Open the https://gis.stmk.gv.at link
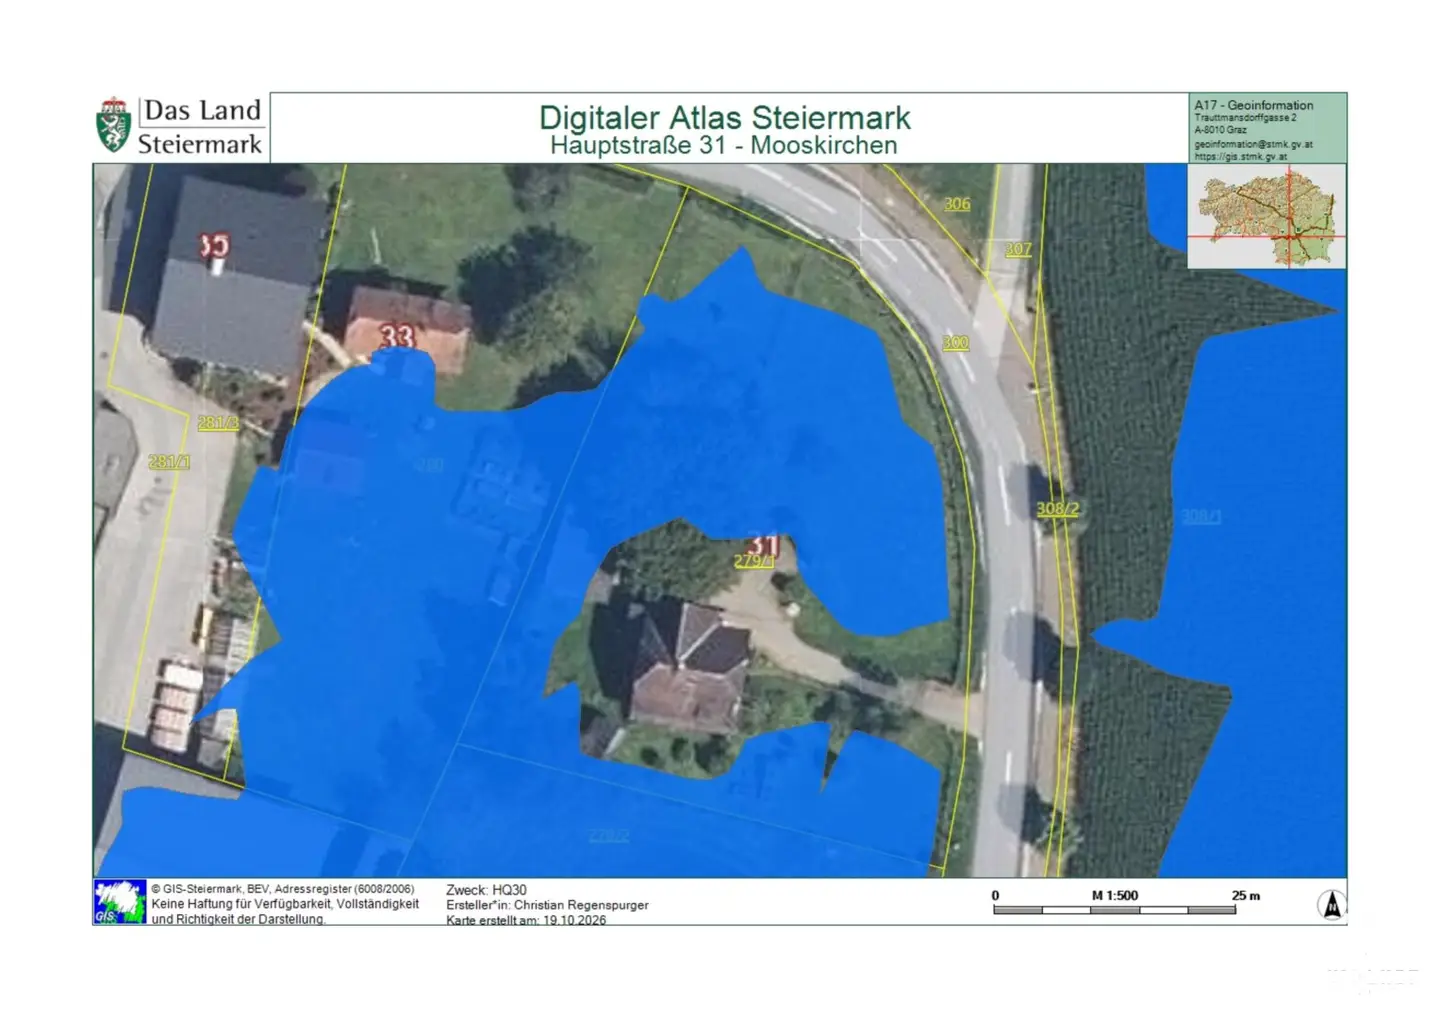 pyautogui.click(x=1241, y=156)
